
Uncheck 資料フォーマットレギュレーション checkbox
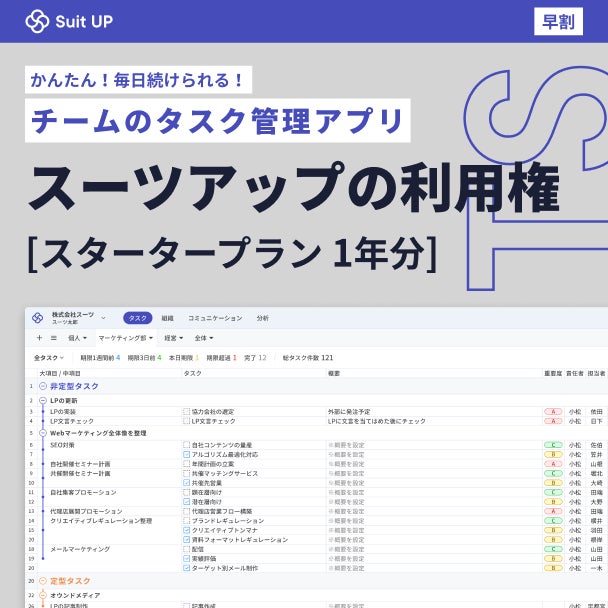tap(187, 539)
